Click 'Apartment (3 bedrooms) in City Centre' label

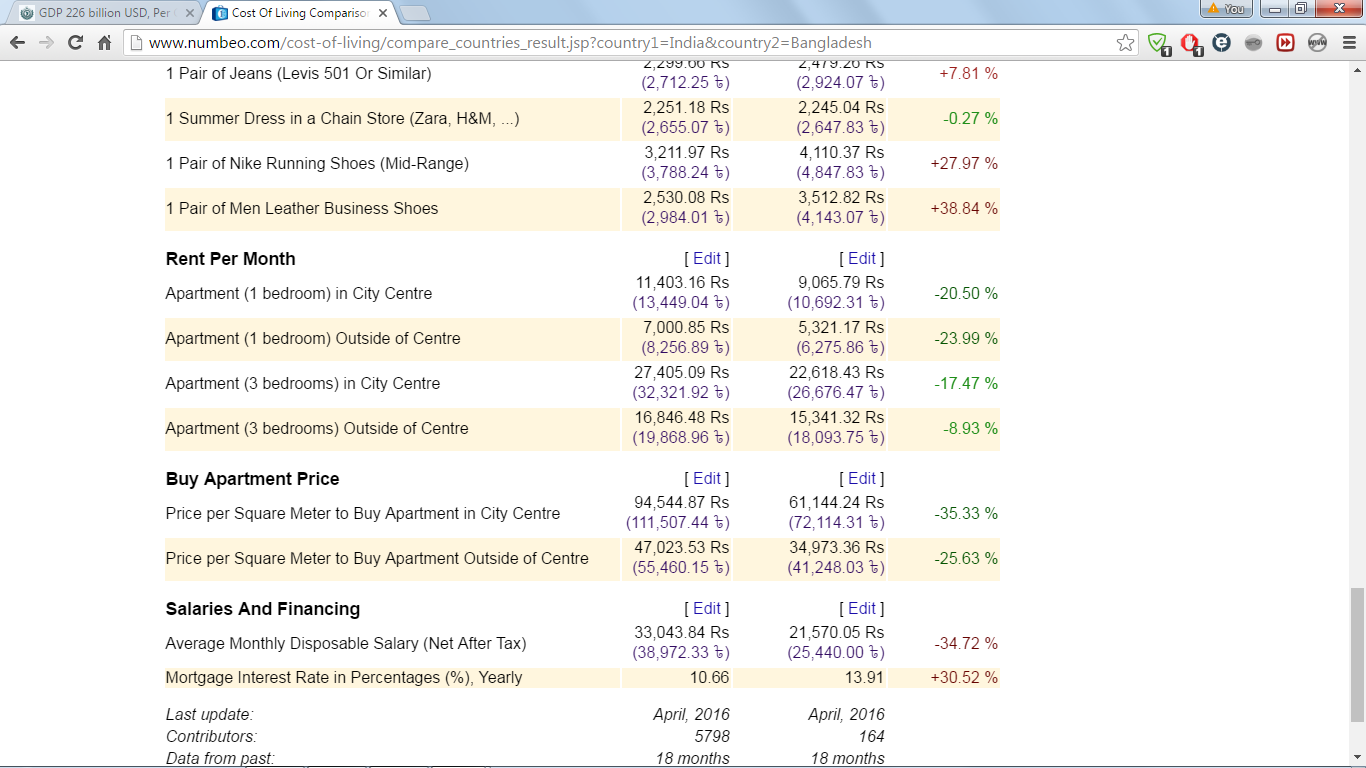click(x=303, y=383)
